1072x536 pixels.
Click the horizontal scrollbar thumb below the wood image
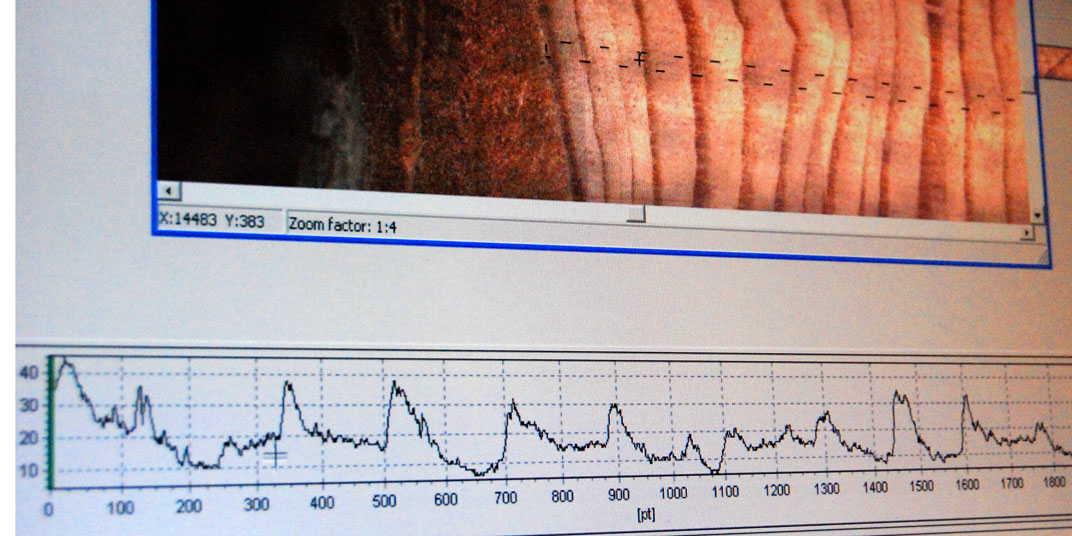coord(636,215)
